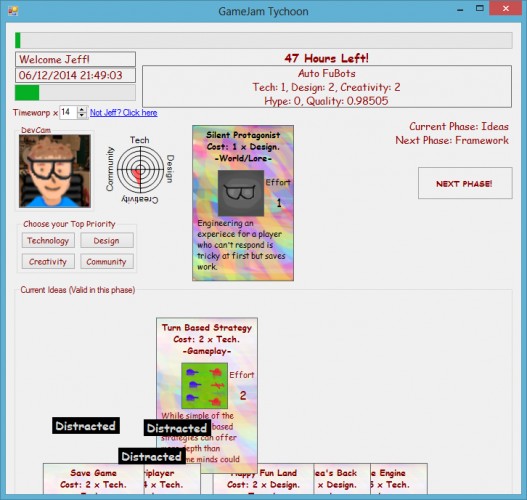
Task: Select the 'ea's Back' Design idea card
Action: click(x=342, y=479)
